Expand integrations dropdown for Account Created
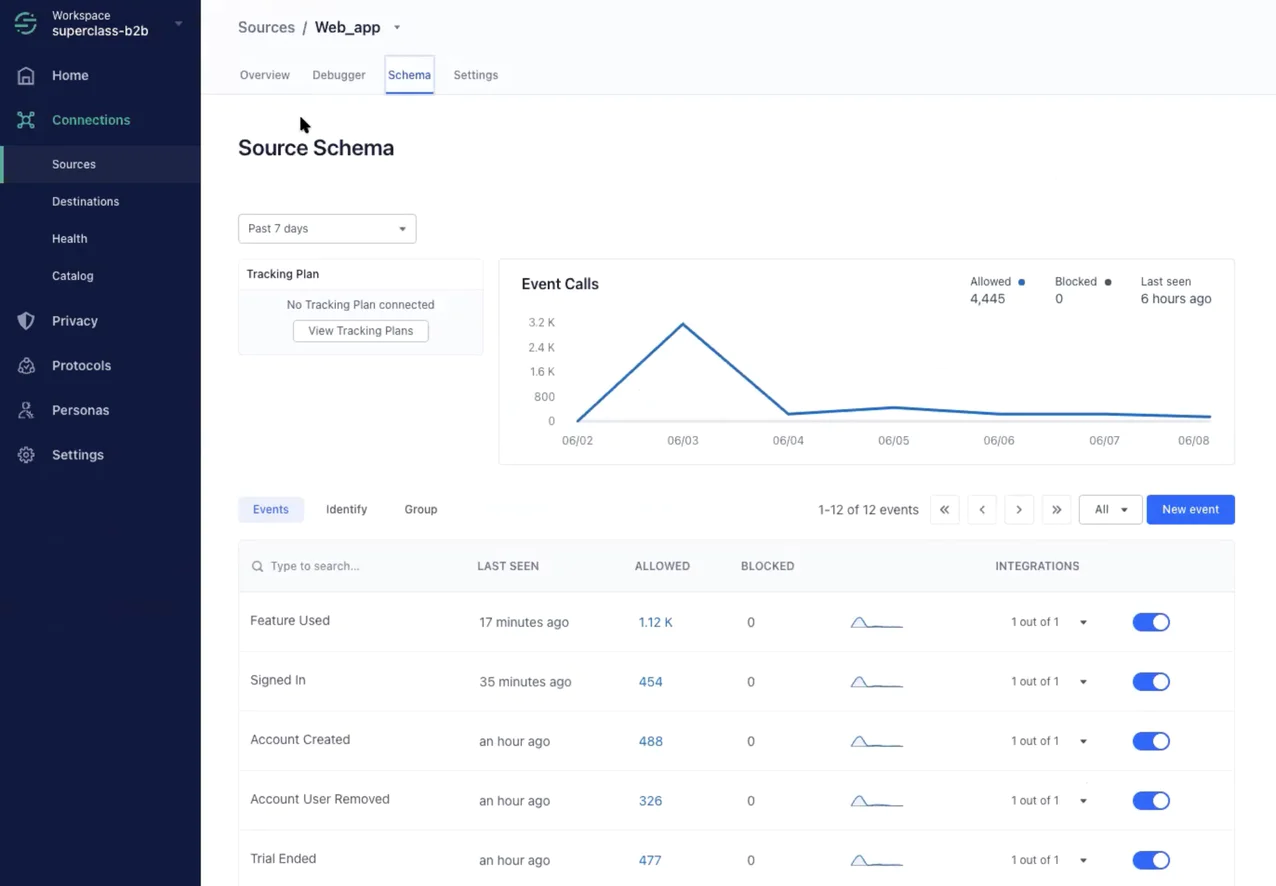Image resolution: width=1276 pixels, height=886 pixels. point(1083,742)
